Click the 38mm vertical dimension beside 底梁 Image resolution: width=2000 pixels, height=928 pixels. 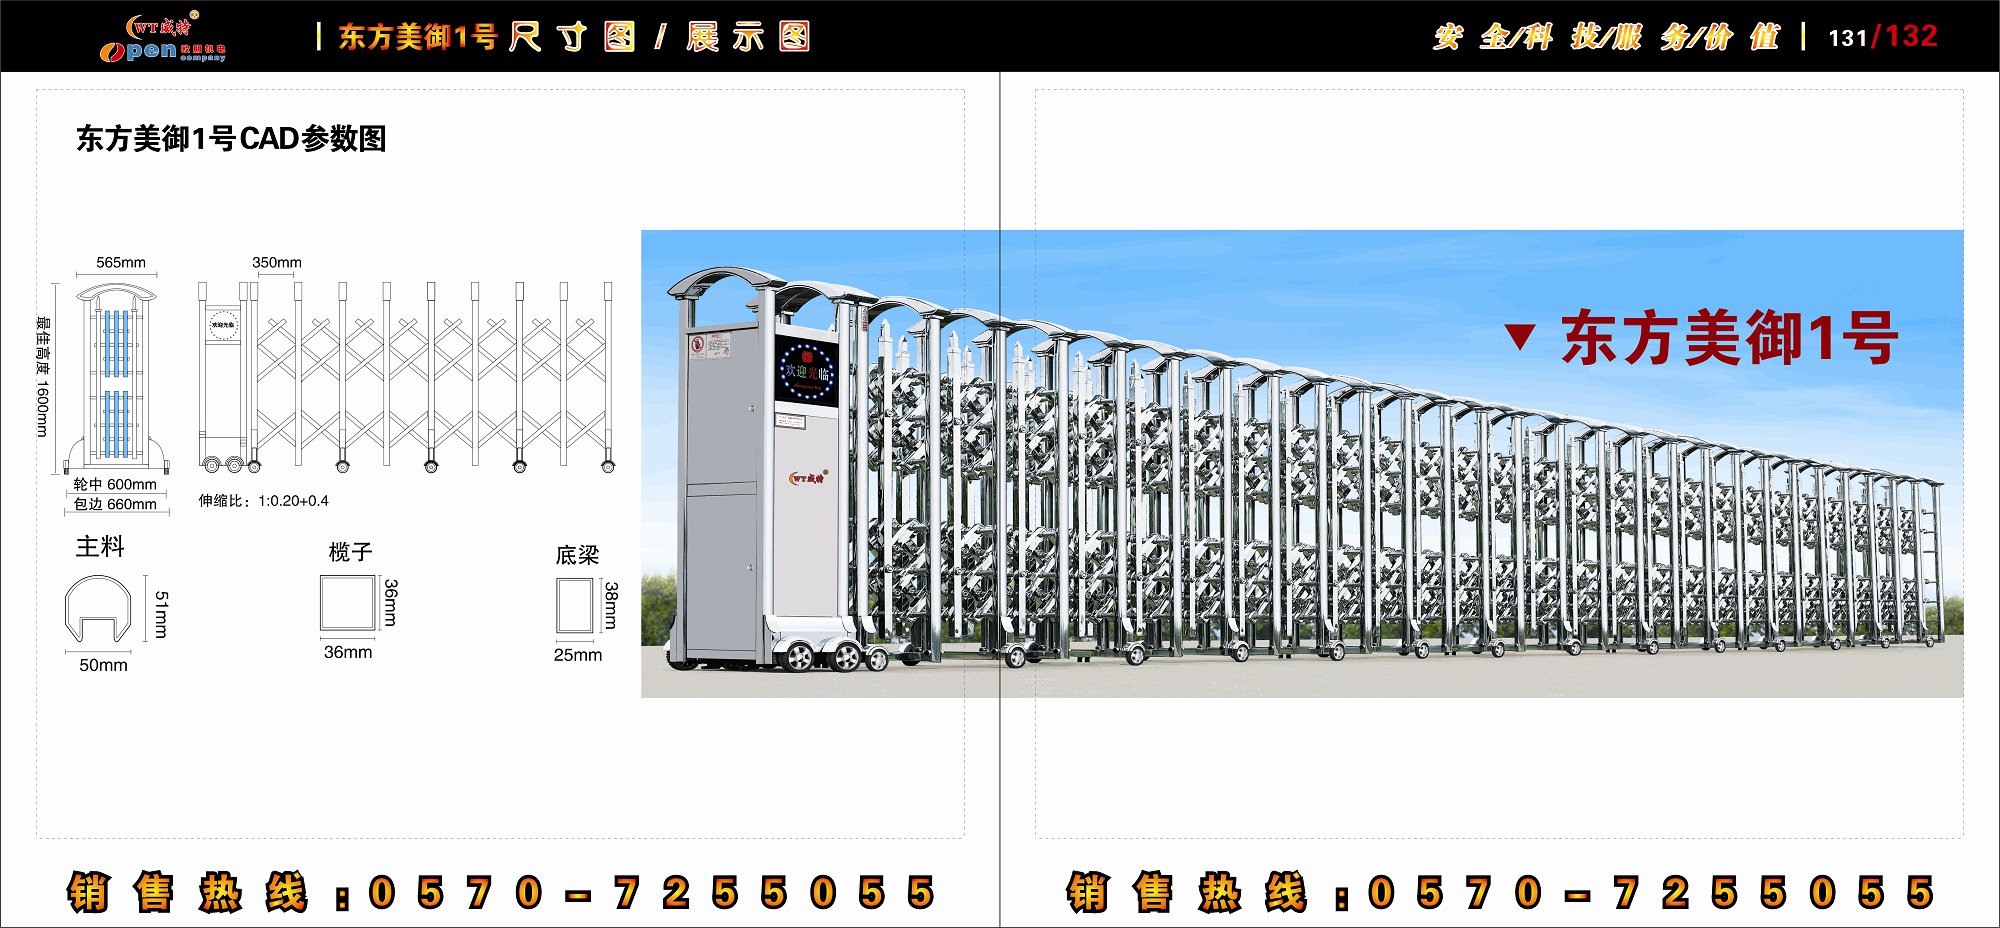click(611, 606)
